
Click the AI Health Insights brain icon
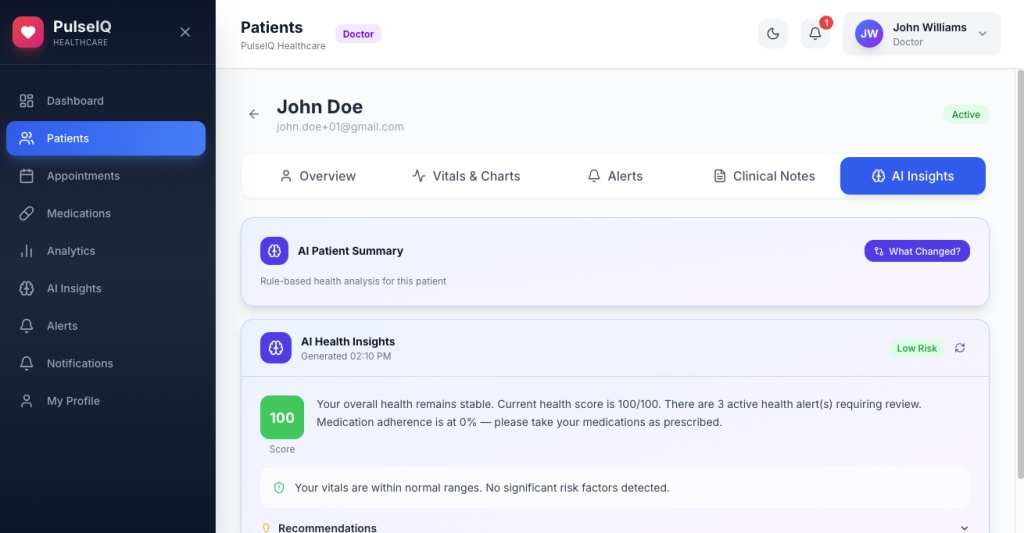coord(276,348)
